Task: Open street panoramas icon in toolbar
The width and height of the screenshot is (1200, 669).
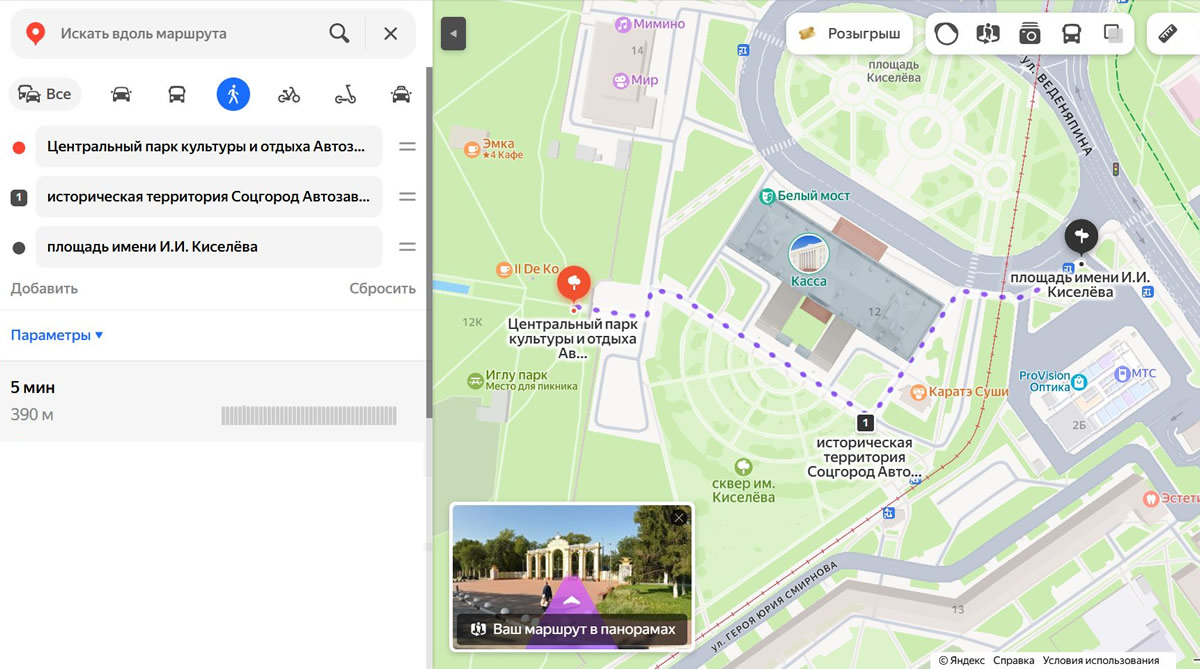Action: (x=987, y=34)
